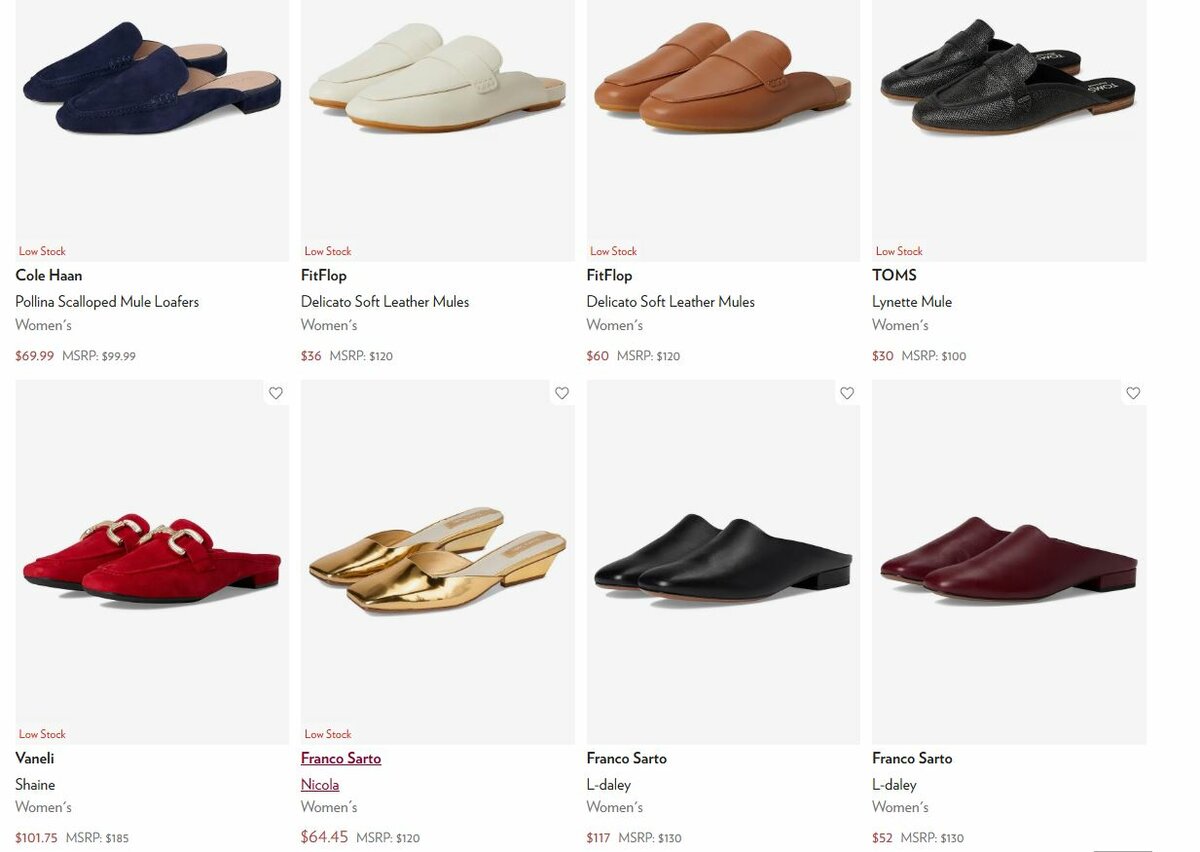
Task: Heart the burgundy L-daley mules
Action: [1133, 393]
